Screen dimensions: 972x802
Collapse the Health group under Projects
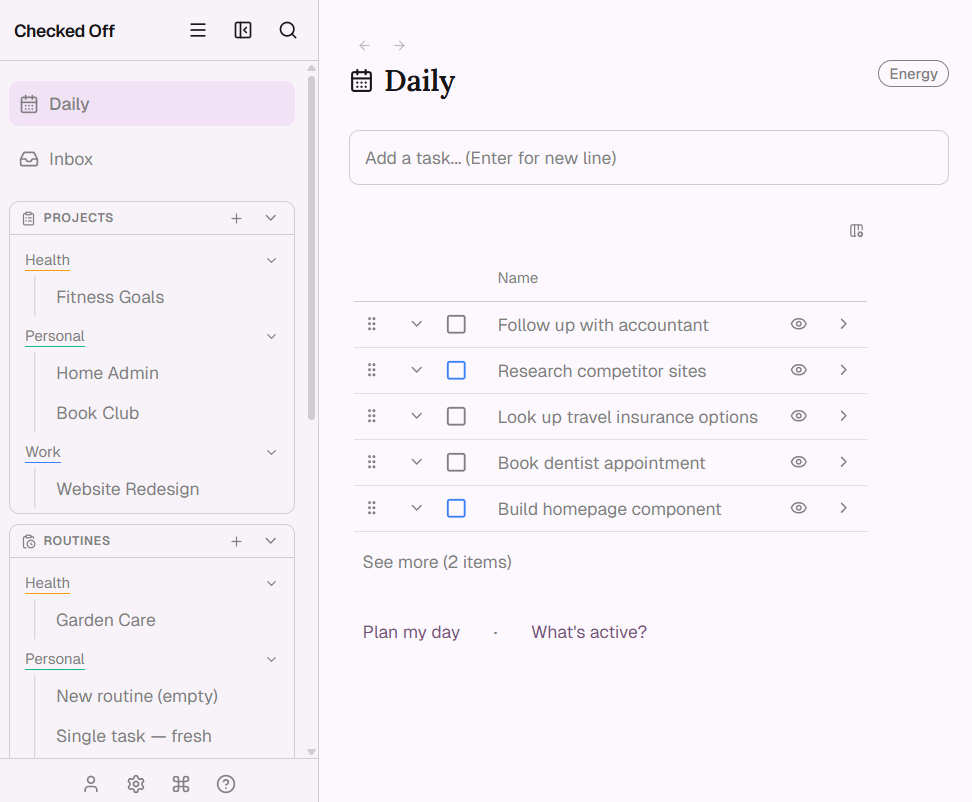[x=272, y=260]
